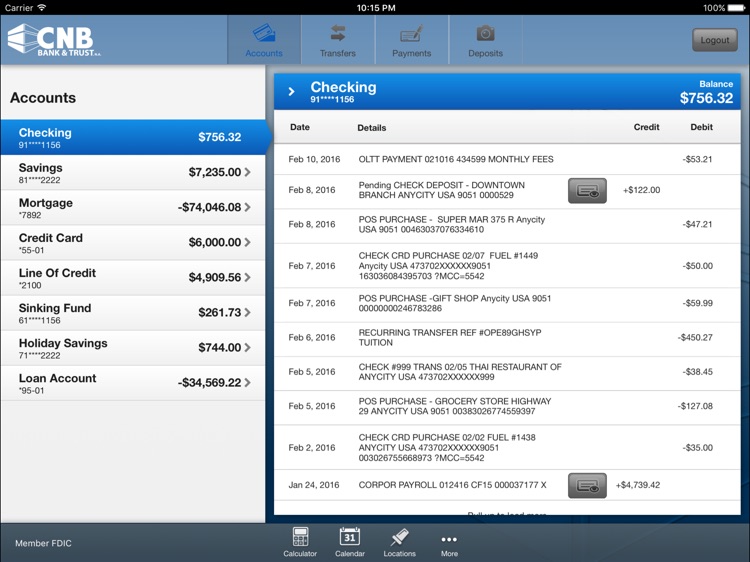Expand the Sinking Fund chevron

(x=247, y=312)
